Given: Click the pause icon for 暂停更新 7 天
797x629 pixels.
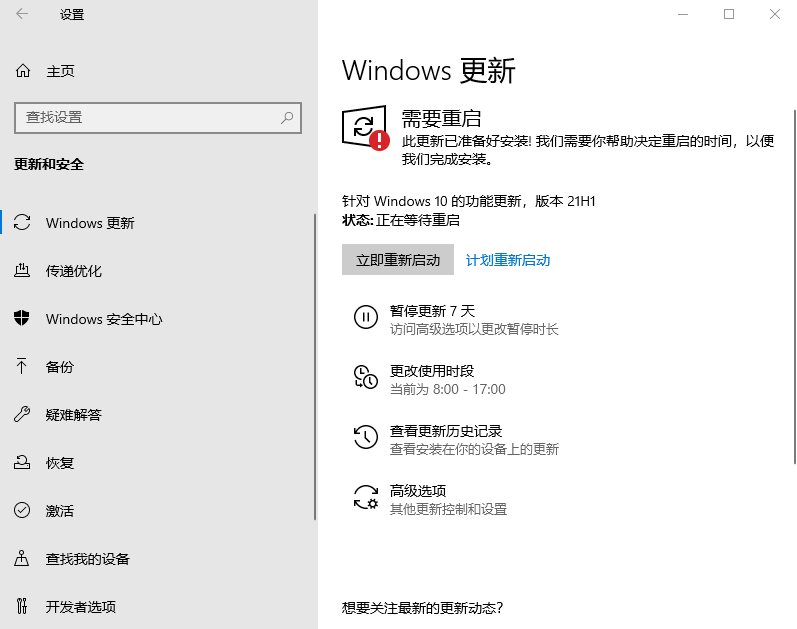Looking at the screenshot, I should point(365,317).
